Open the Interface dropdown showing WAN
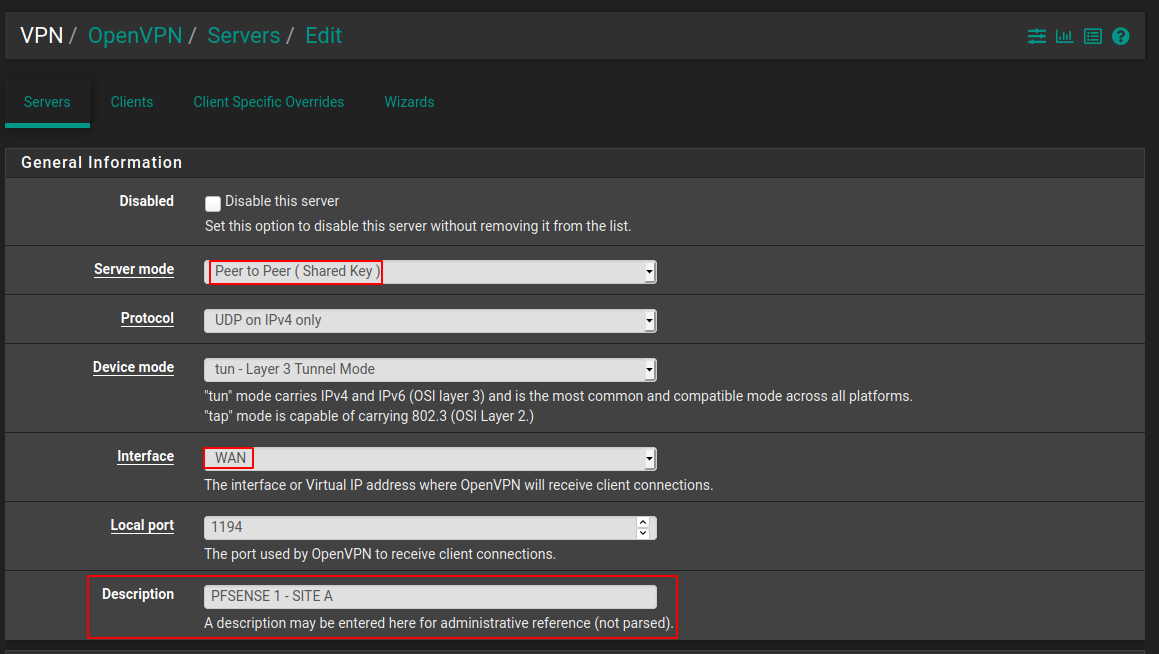1159x654 pixels. pos(430,459)
